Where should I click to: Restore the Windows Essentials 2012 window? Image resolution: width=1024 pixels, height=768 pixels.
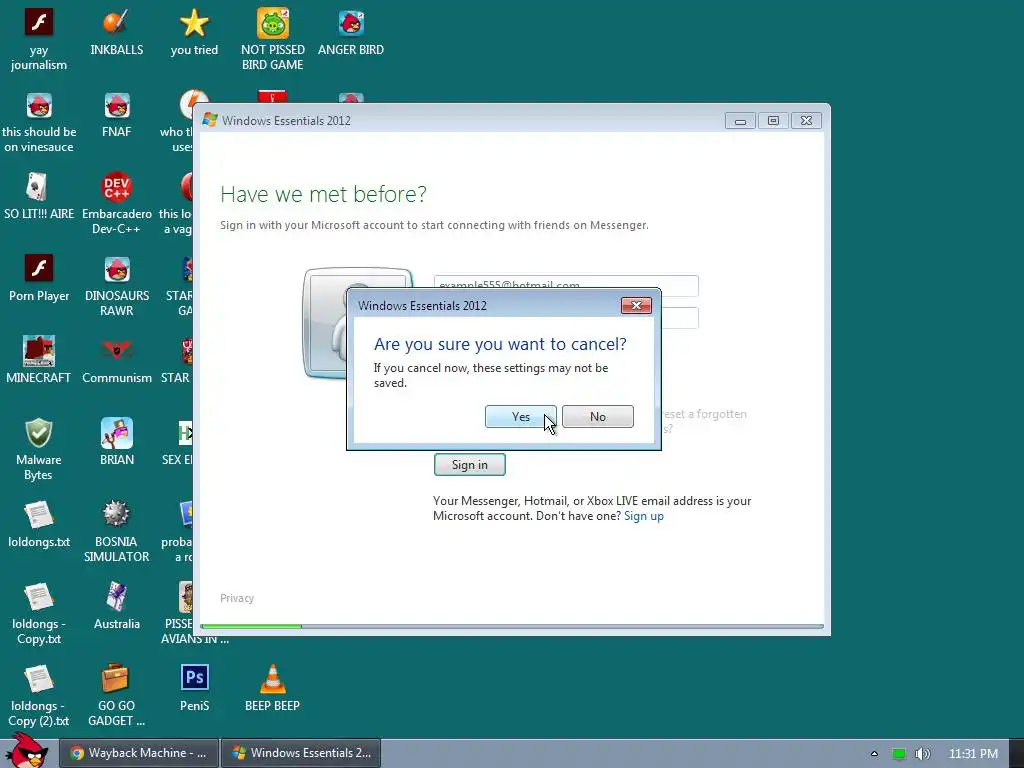773,121
